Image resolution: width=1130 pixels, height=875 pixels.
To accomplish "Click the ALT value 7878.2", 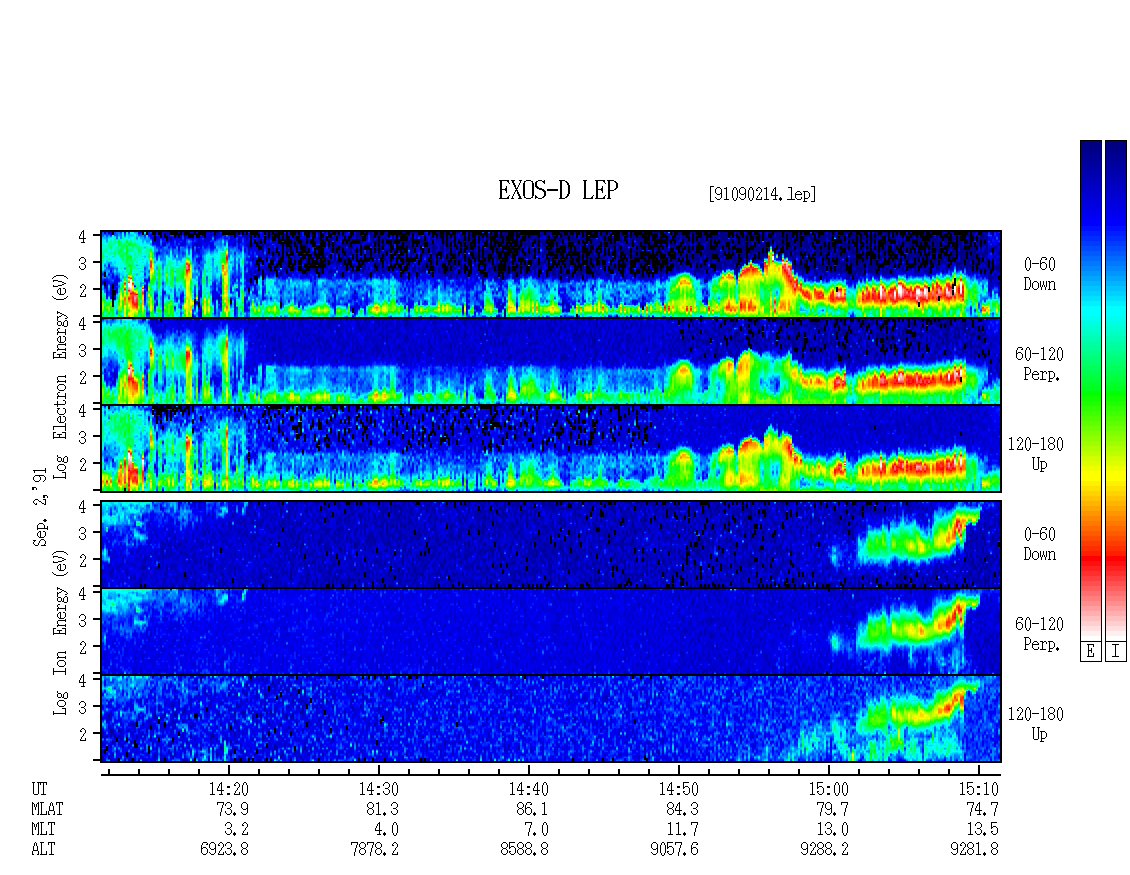I will tap(374, 850).
